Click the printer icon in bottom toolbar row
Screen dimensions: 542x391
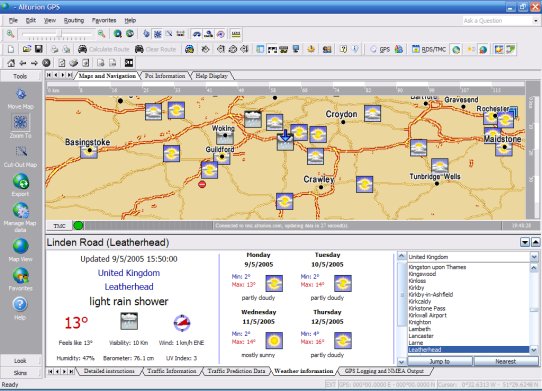[74, 63]
